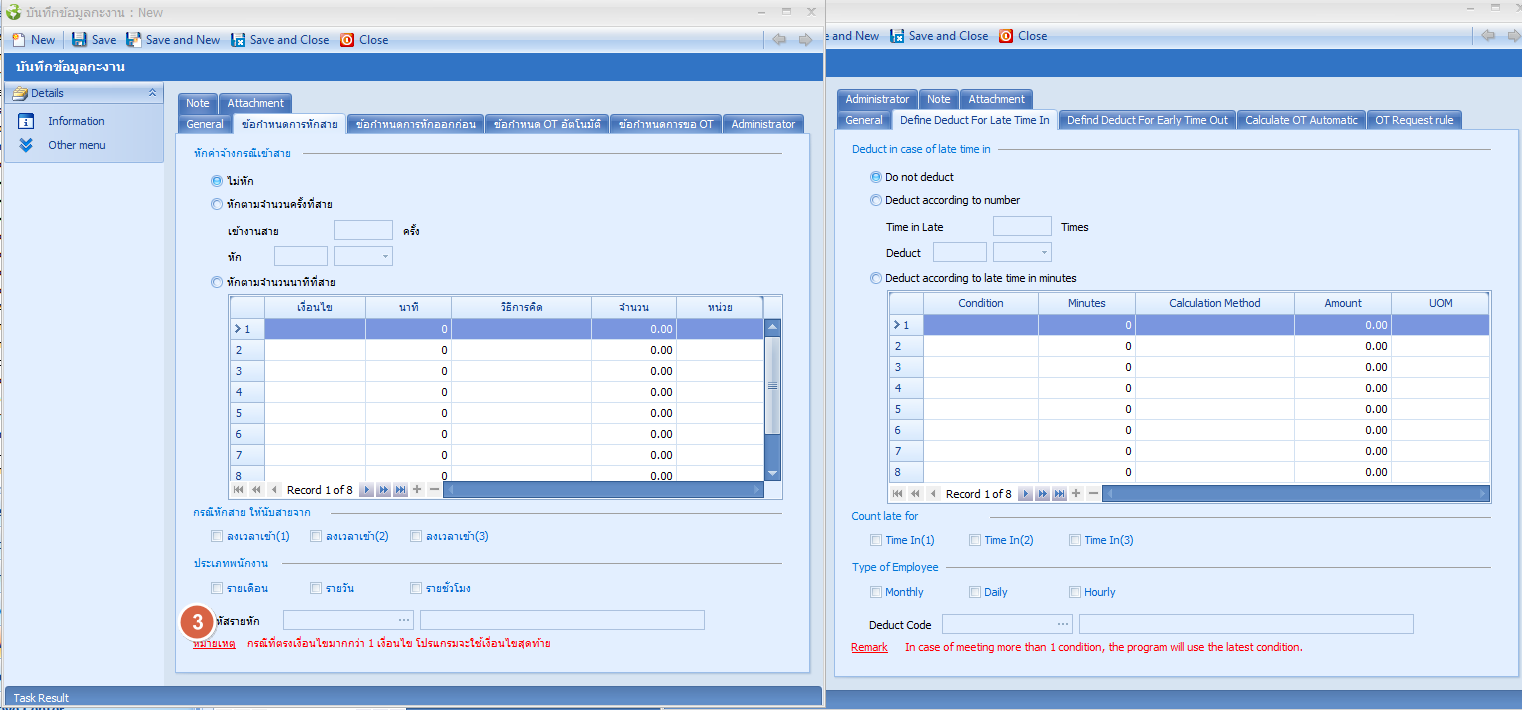
Task: Select 'Deduct according to late time in minutes'
Action: [x=877, y=278]
